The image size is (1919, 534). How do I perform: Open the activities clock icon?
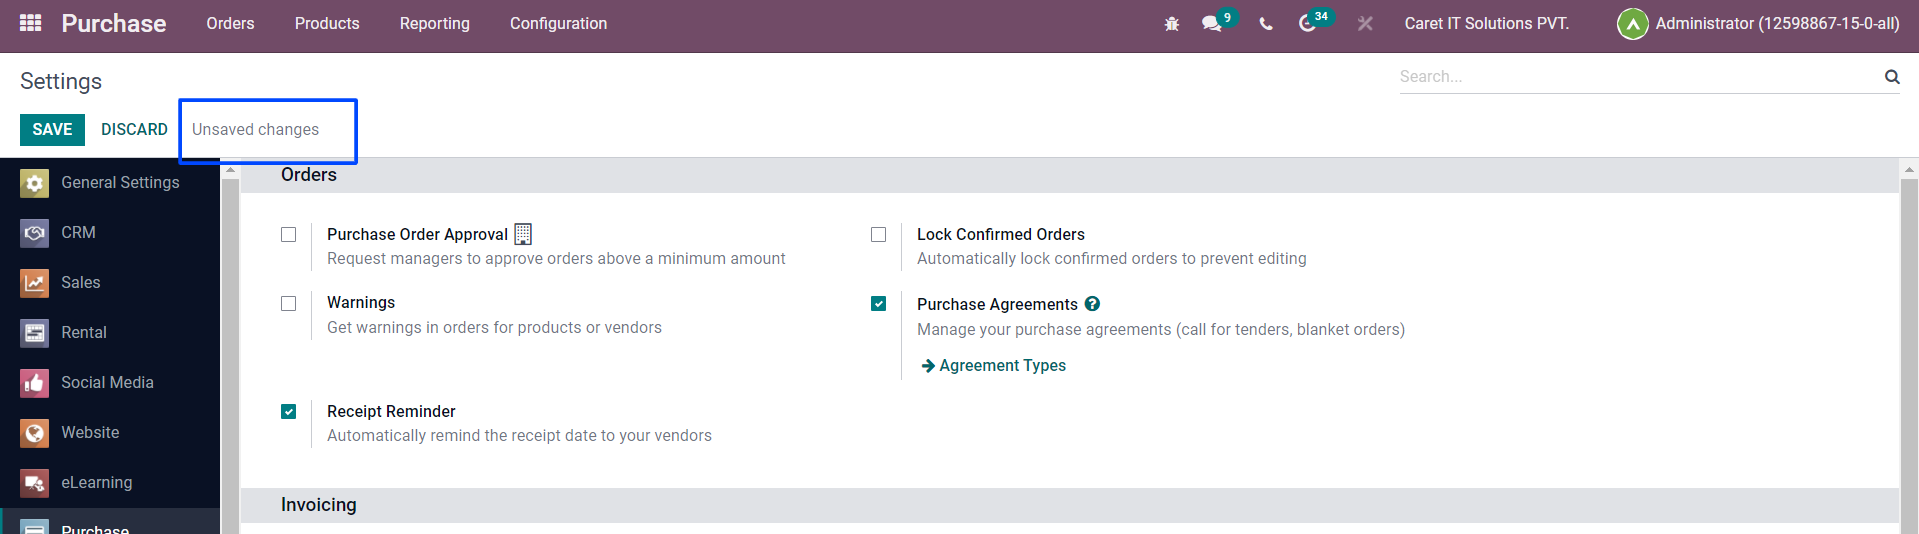1308,24
